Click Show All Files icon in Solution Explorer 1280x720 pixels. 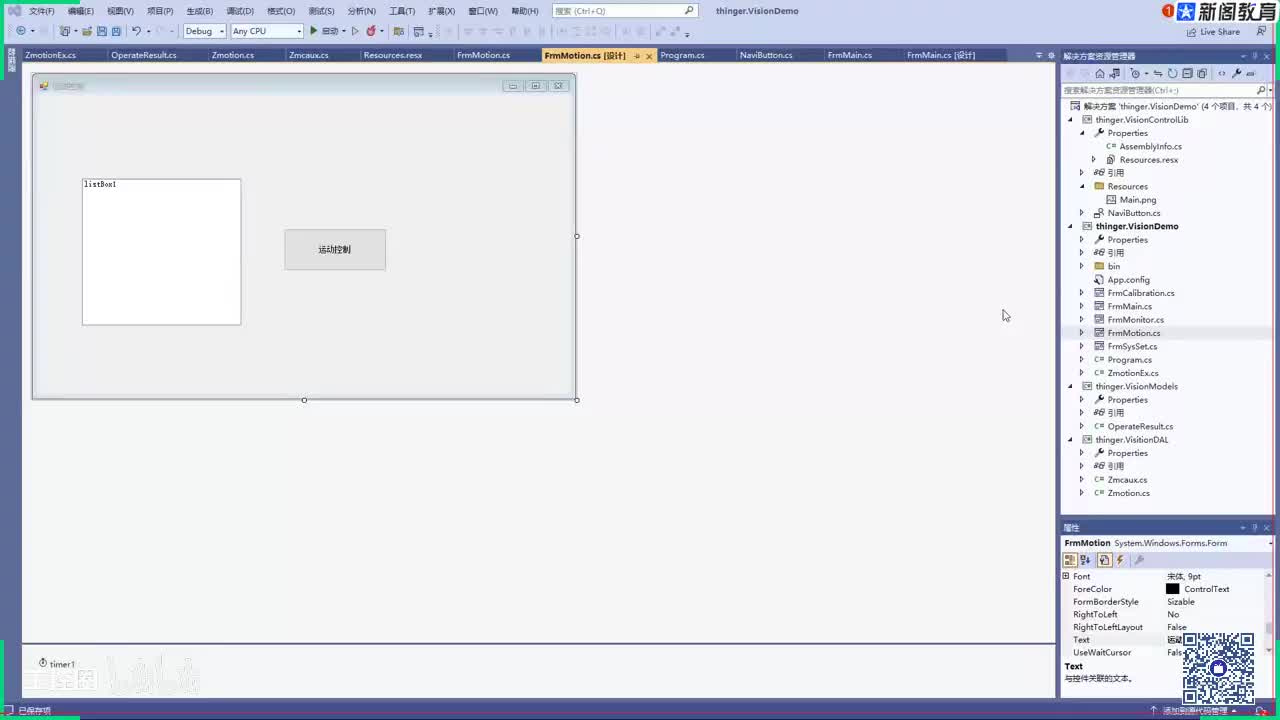click(x=1202, y=73)
